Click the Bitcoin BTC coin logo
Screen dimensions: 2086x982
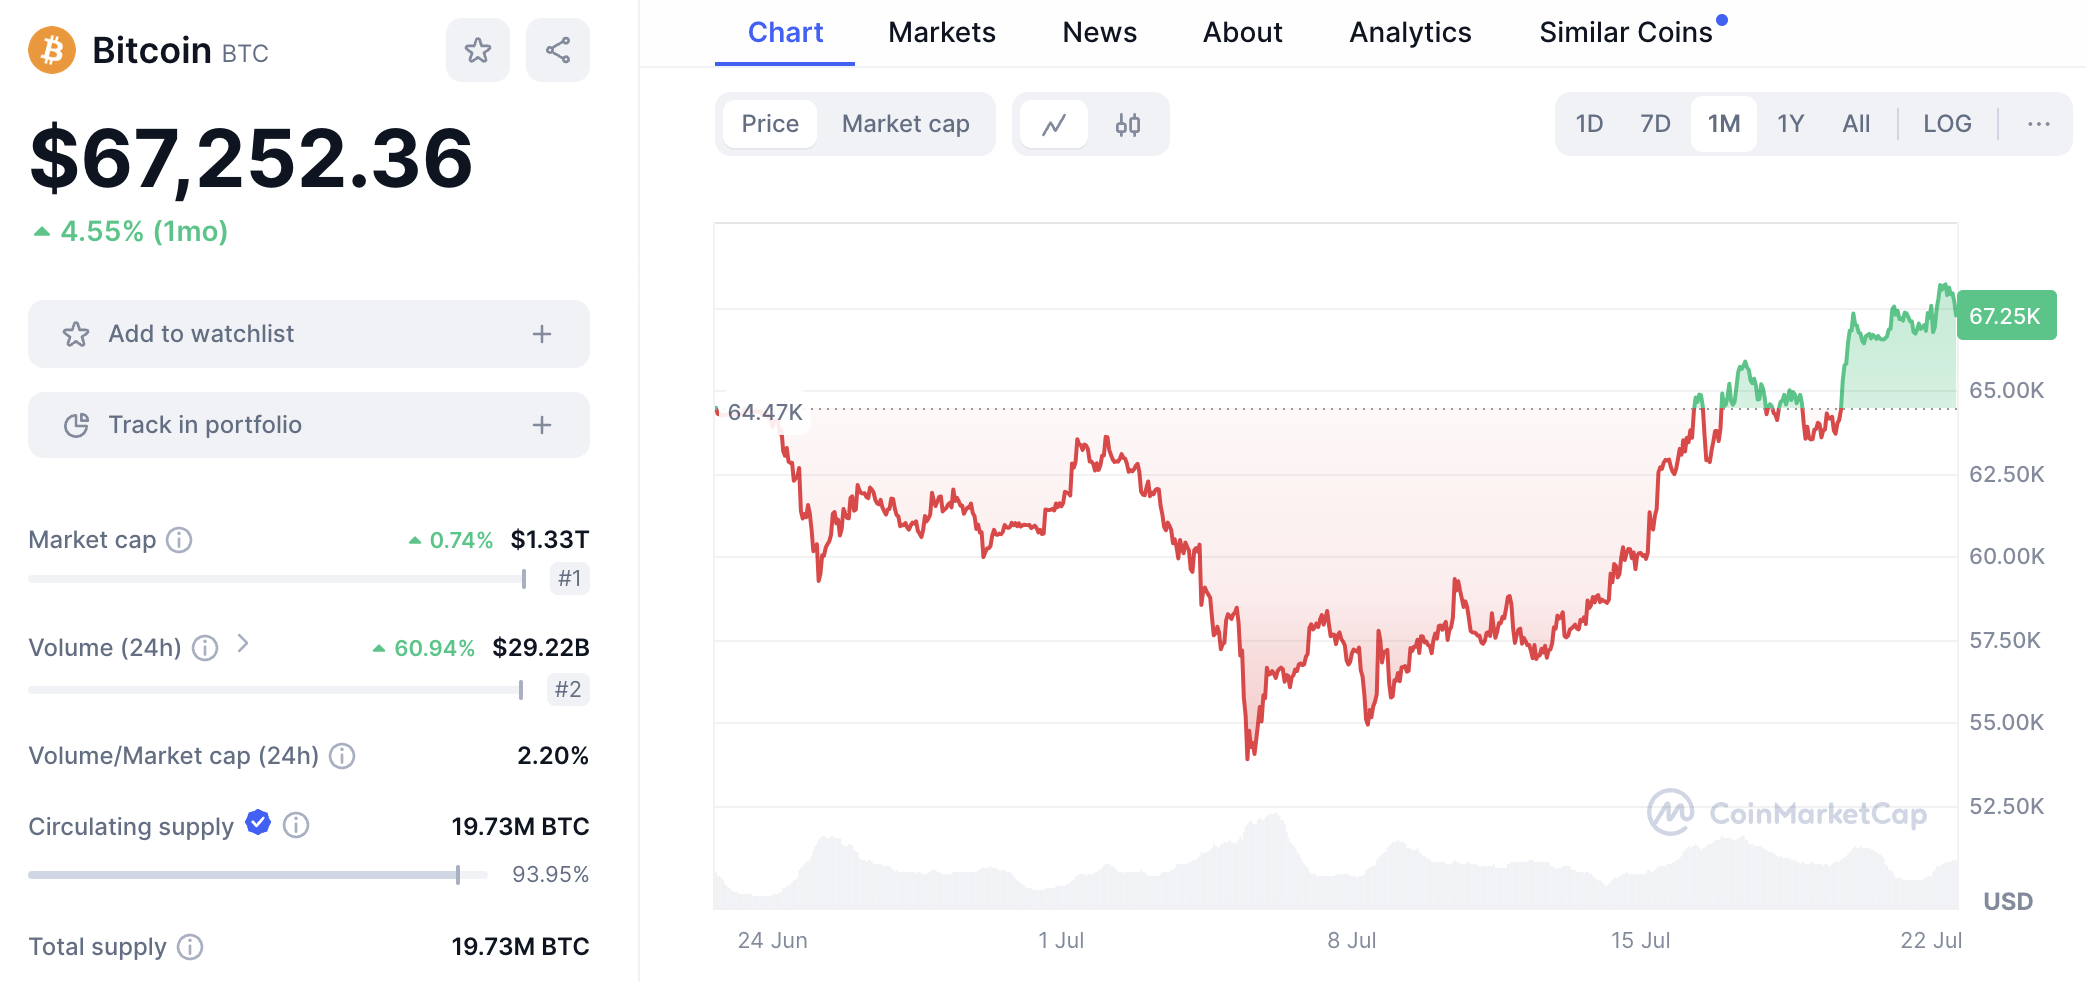[x=52, y=50]
